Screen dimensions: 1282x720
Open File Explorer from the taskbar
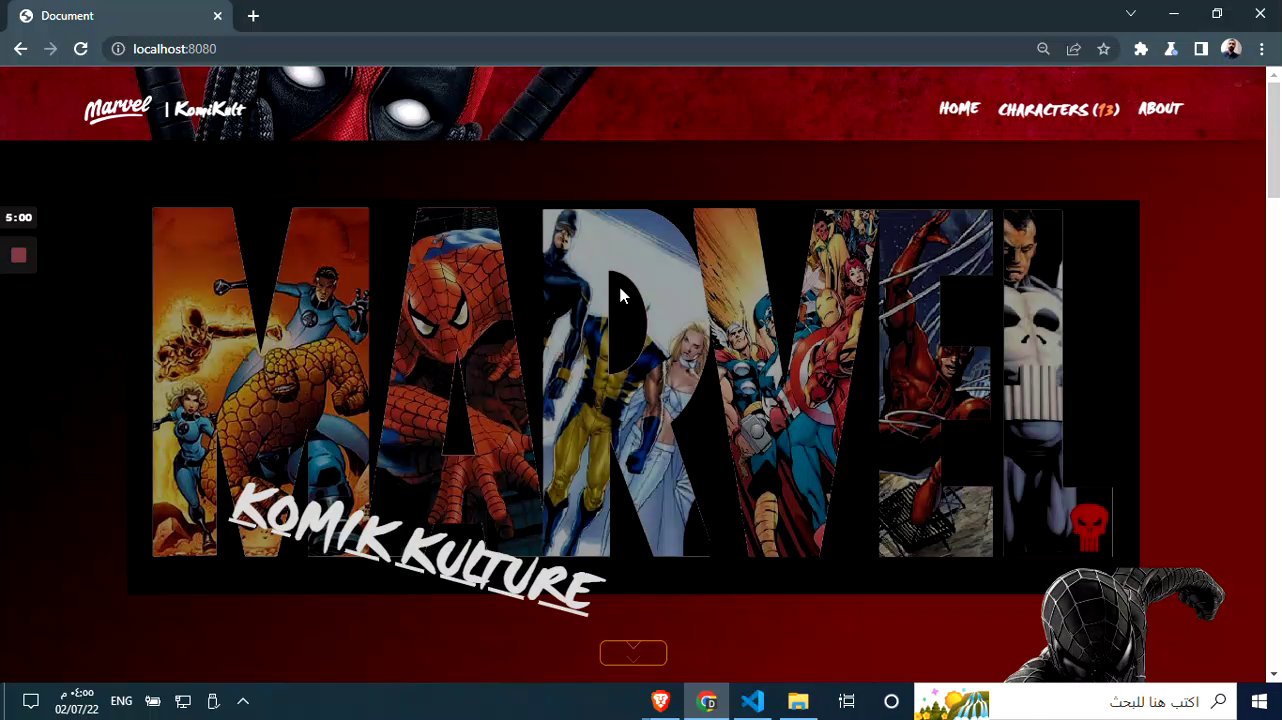pyautogui.click(x=798, y=702)
